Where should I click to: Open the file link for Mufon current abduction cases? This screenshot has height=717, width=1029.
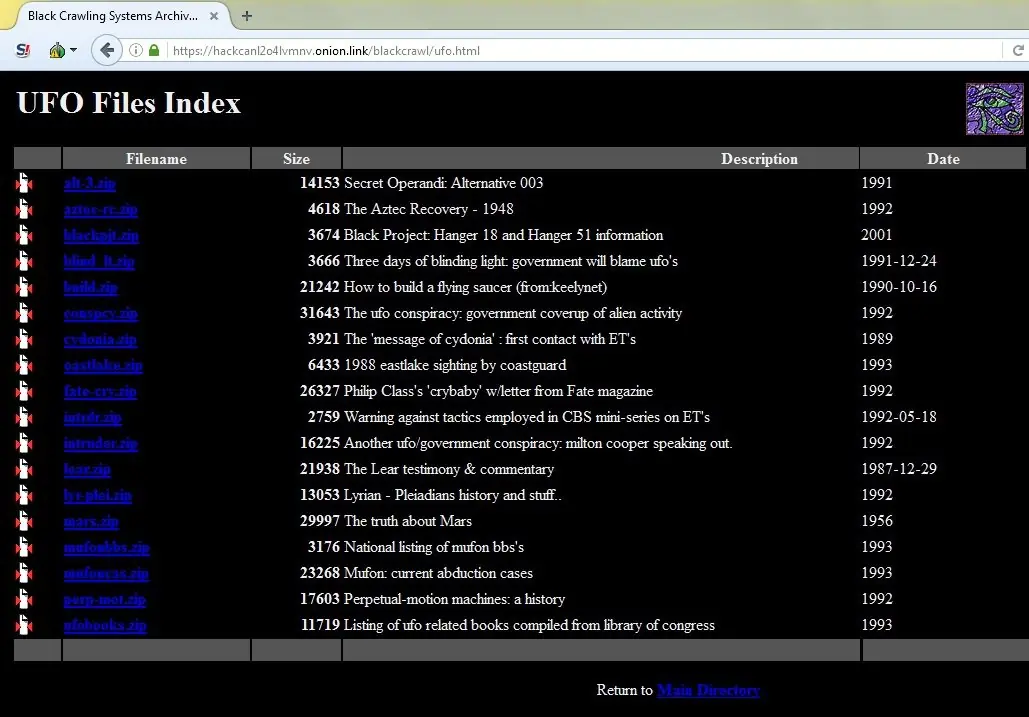106,573
